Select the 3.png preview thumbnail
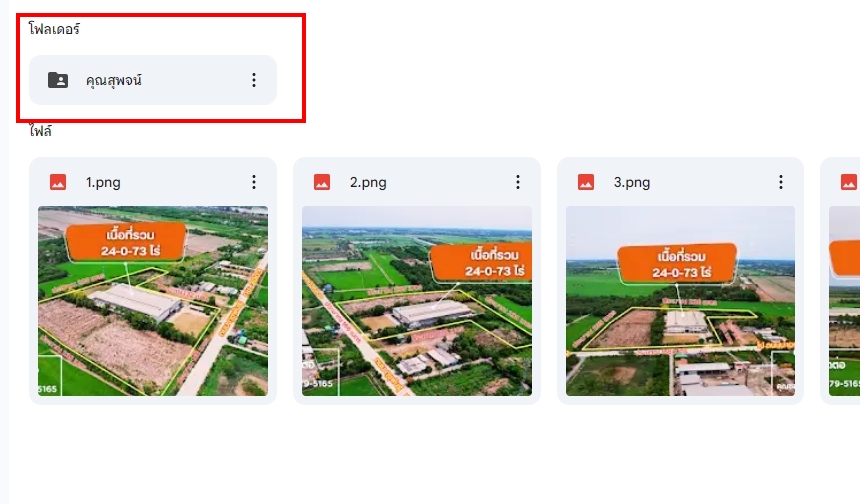This screenshot has height=504, width=860. [681, 301]
